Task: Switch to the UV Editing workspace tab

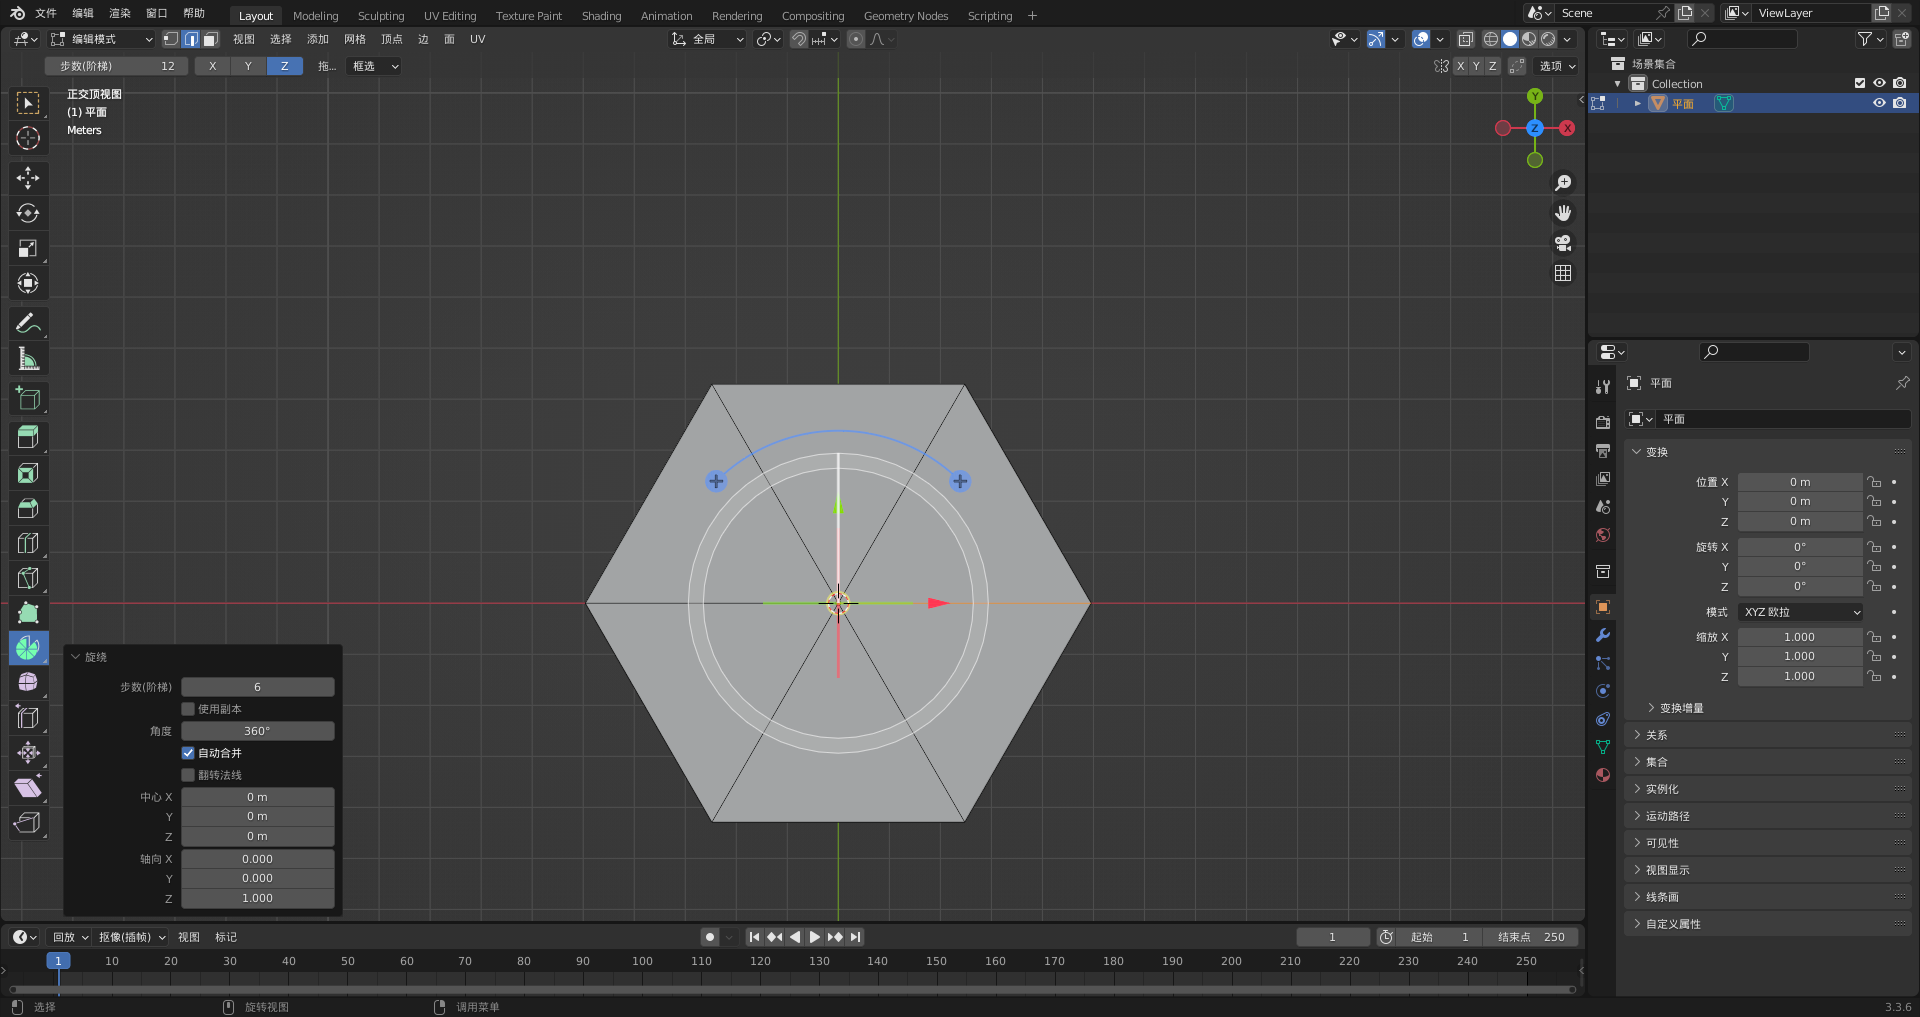Action: click(450, 16)
